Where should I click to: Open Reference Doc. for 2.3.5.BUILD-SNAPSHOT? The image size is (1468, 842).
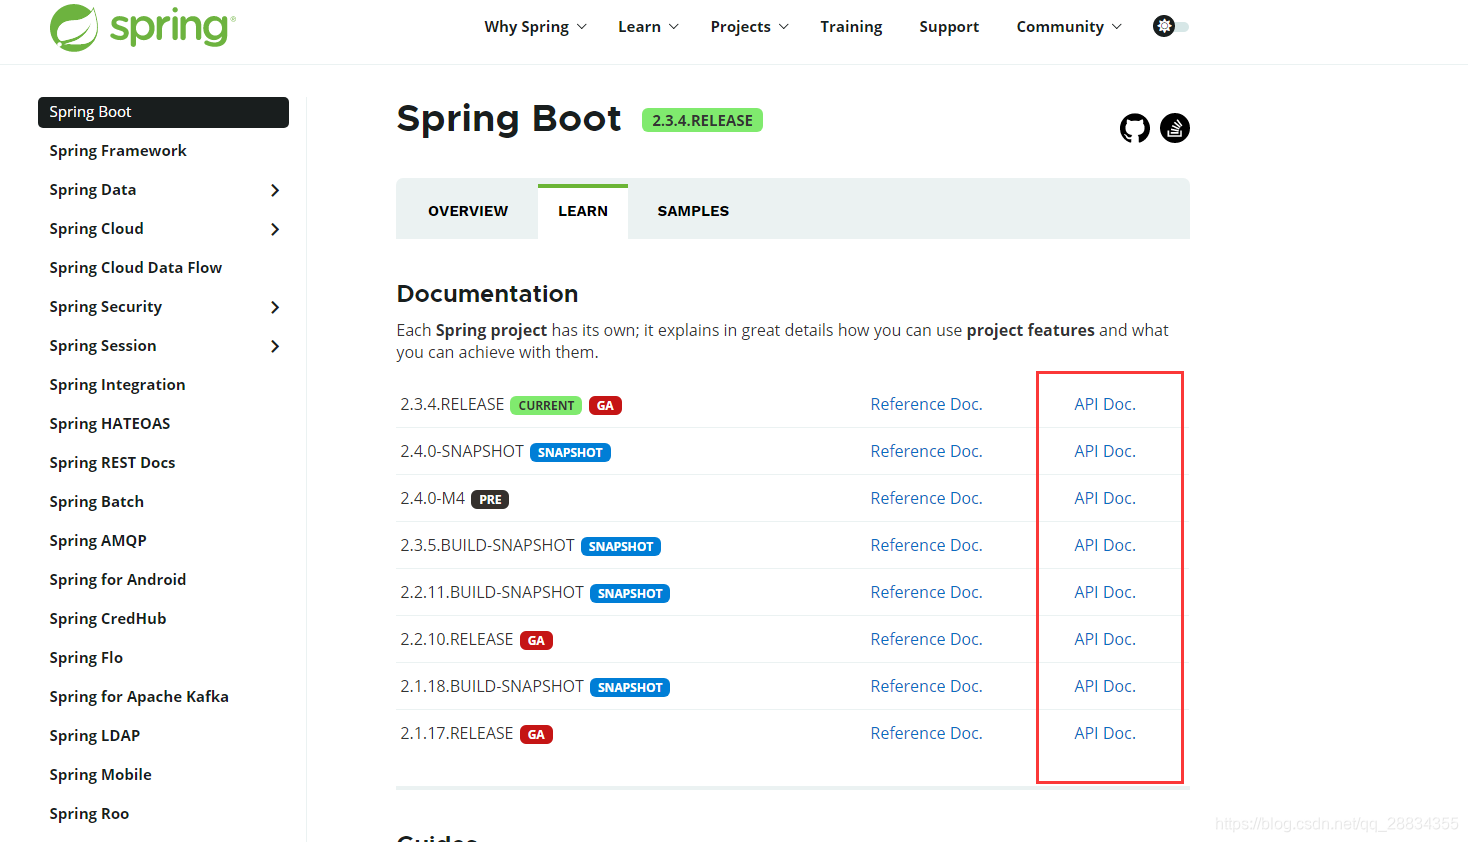926,545
